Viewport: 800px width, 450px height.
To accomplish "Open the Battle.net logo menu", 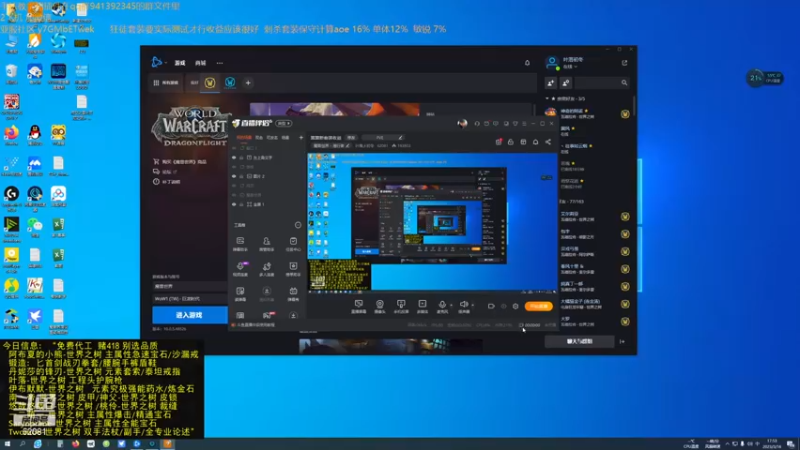I will point(157,63).
